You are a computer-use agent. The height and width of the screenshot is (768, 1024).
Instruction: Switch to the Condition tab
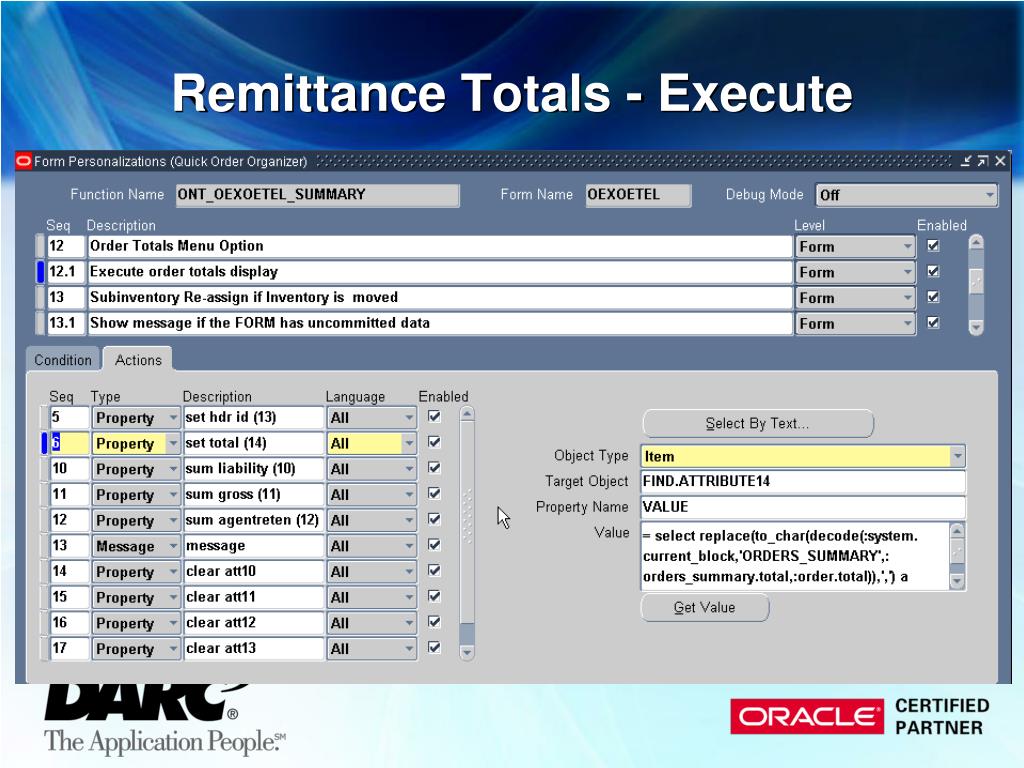63,360
